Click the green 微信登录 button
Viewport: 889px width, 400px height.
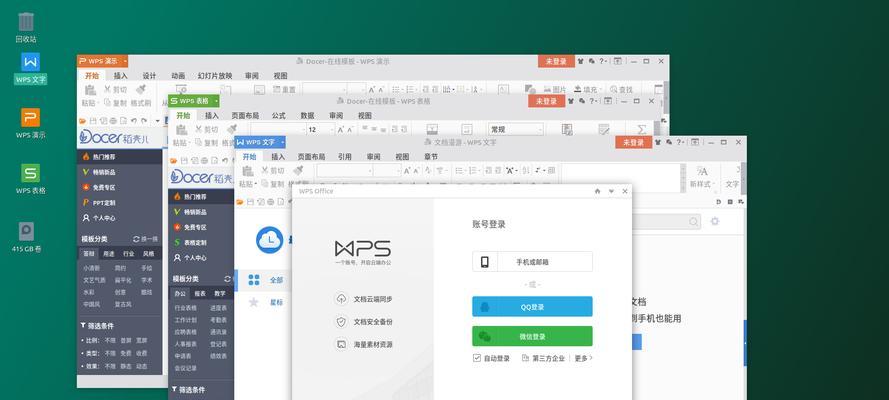pyautogui.click(x=532, y=336)
